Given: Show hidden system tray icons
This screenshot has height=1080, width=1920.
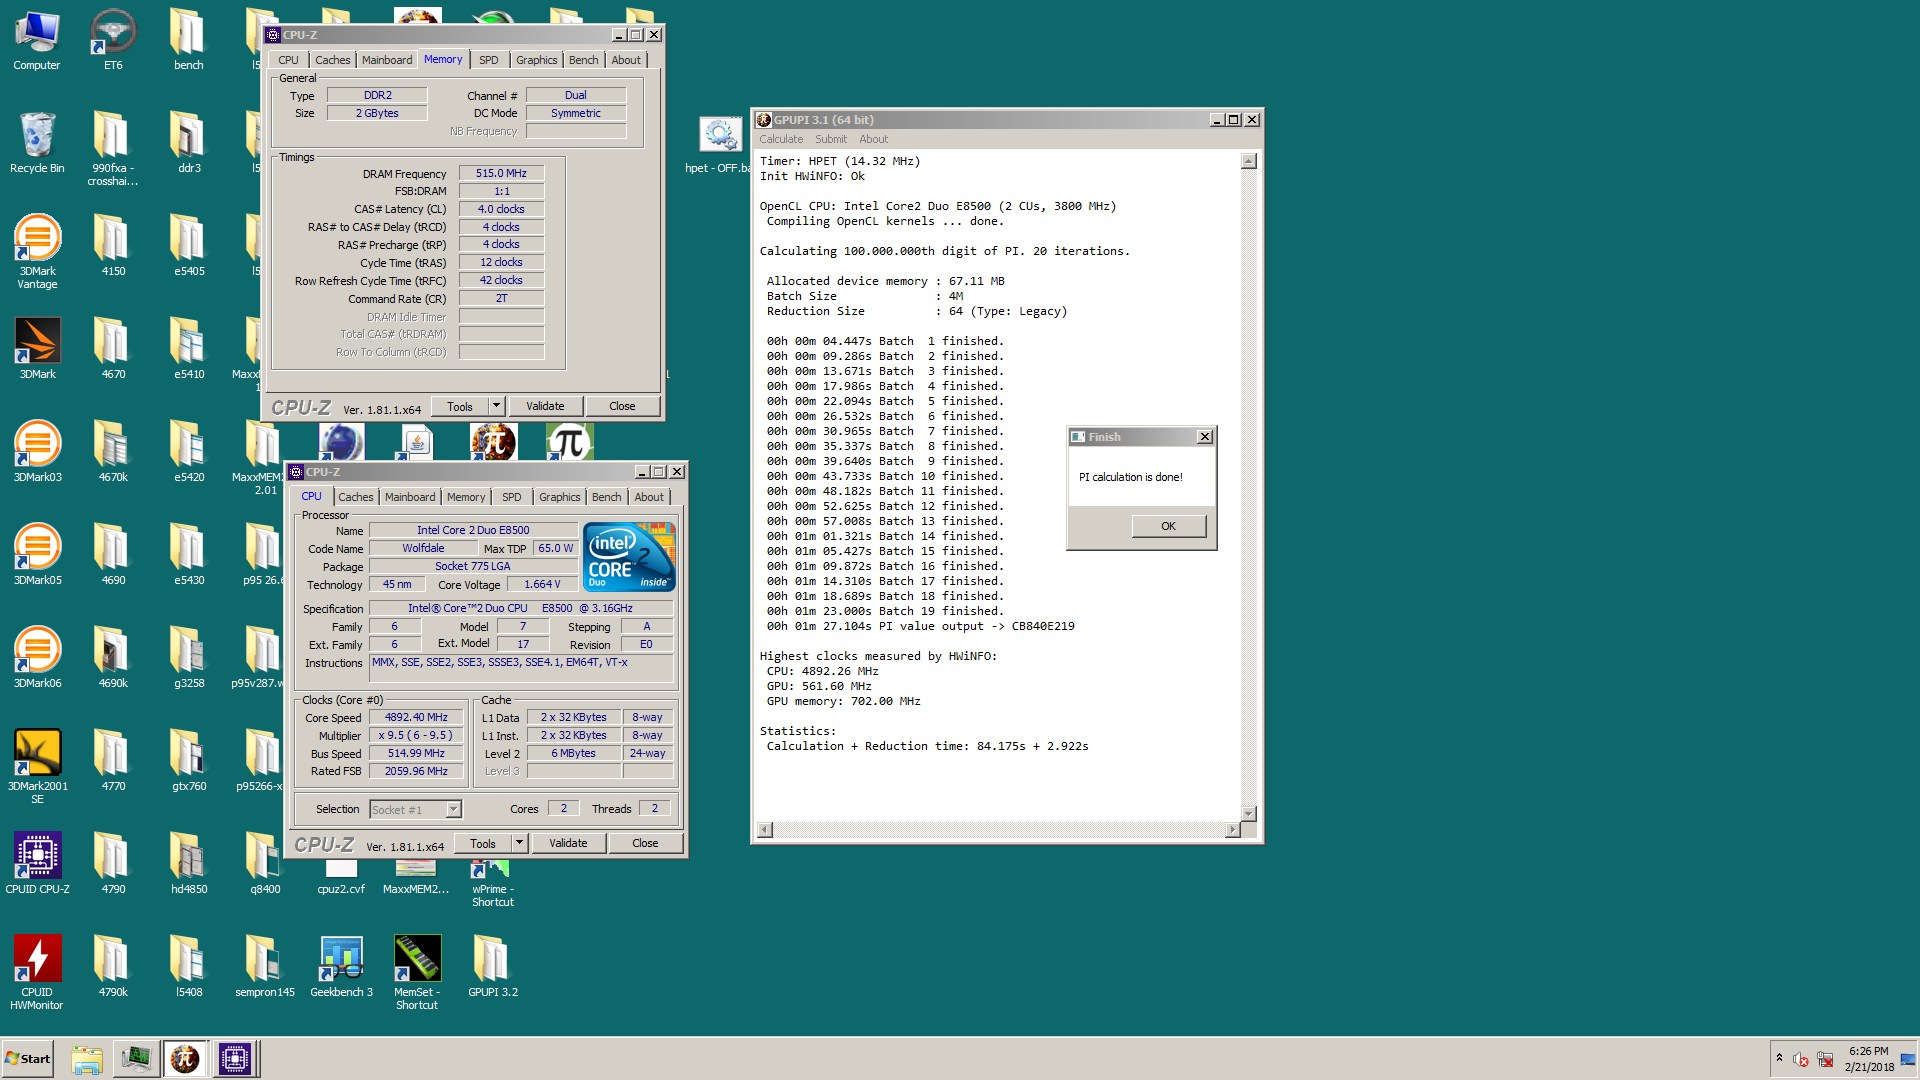Looking at the screenshot, I should [1779, 1058].
